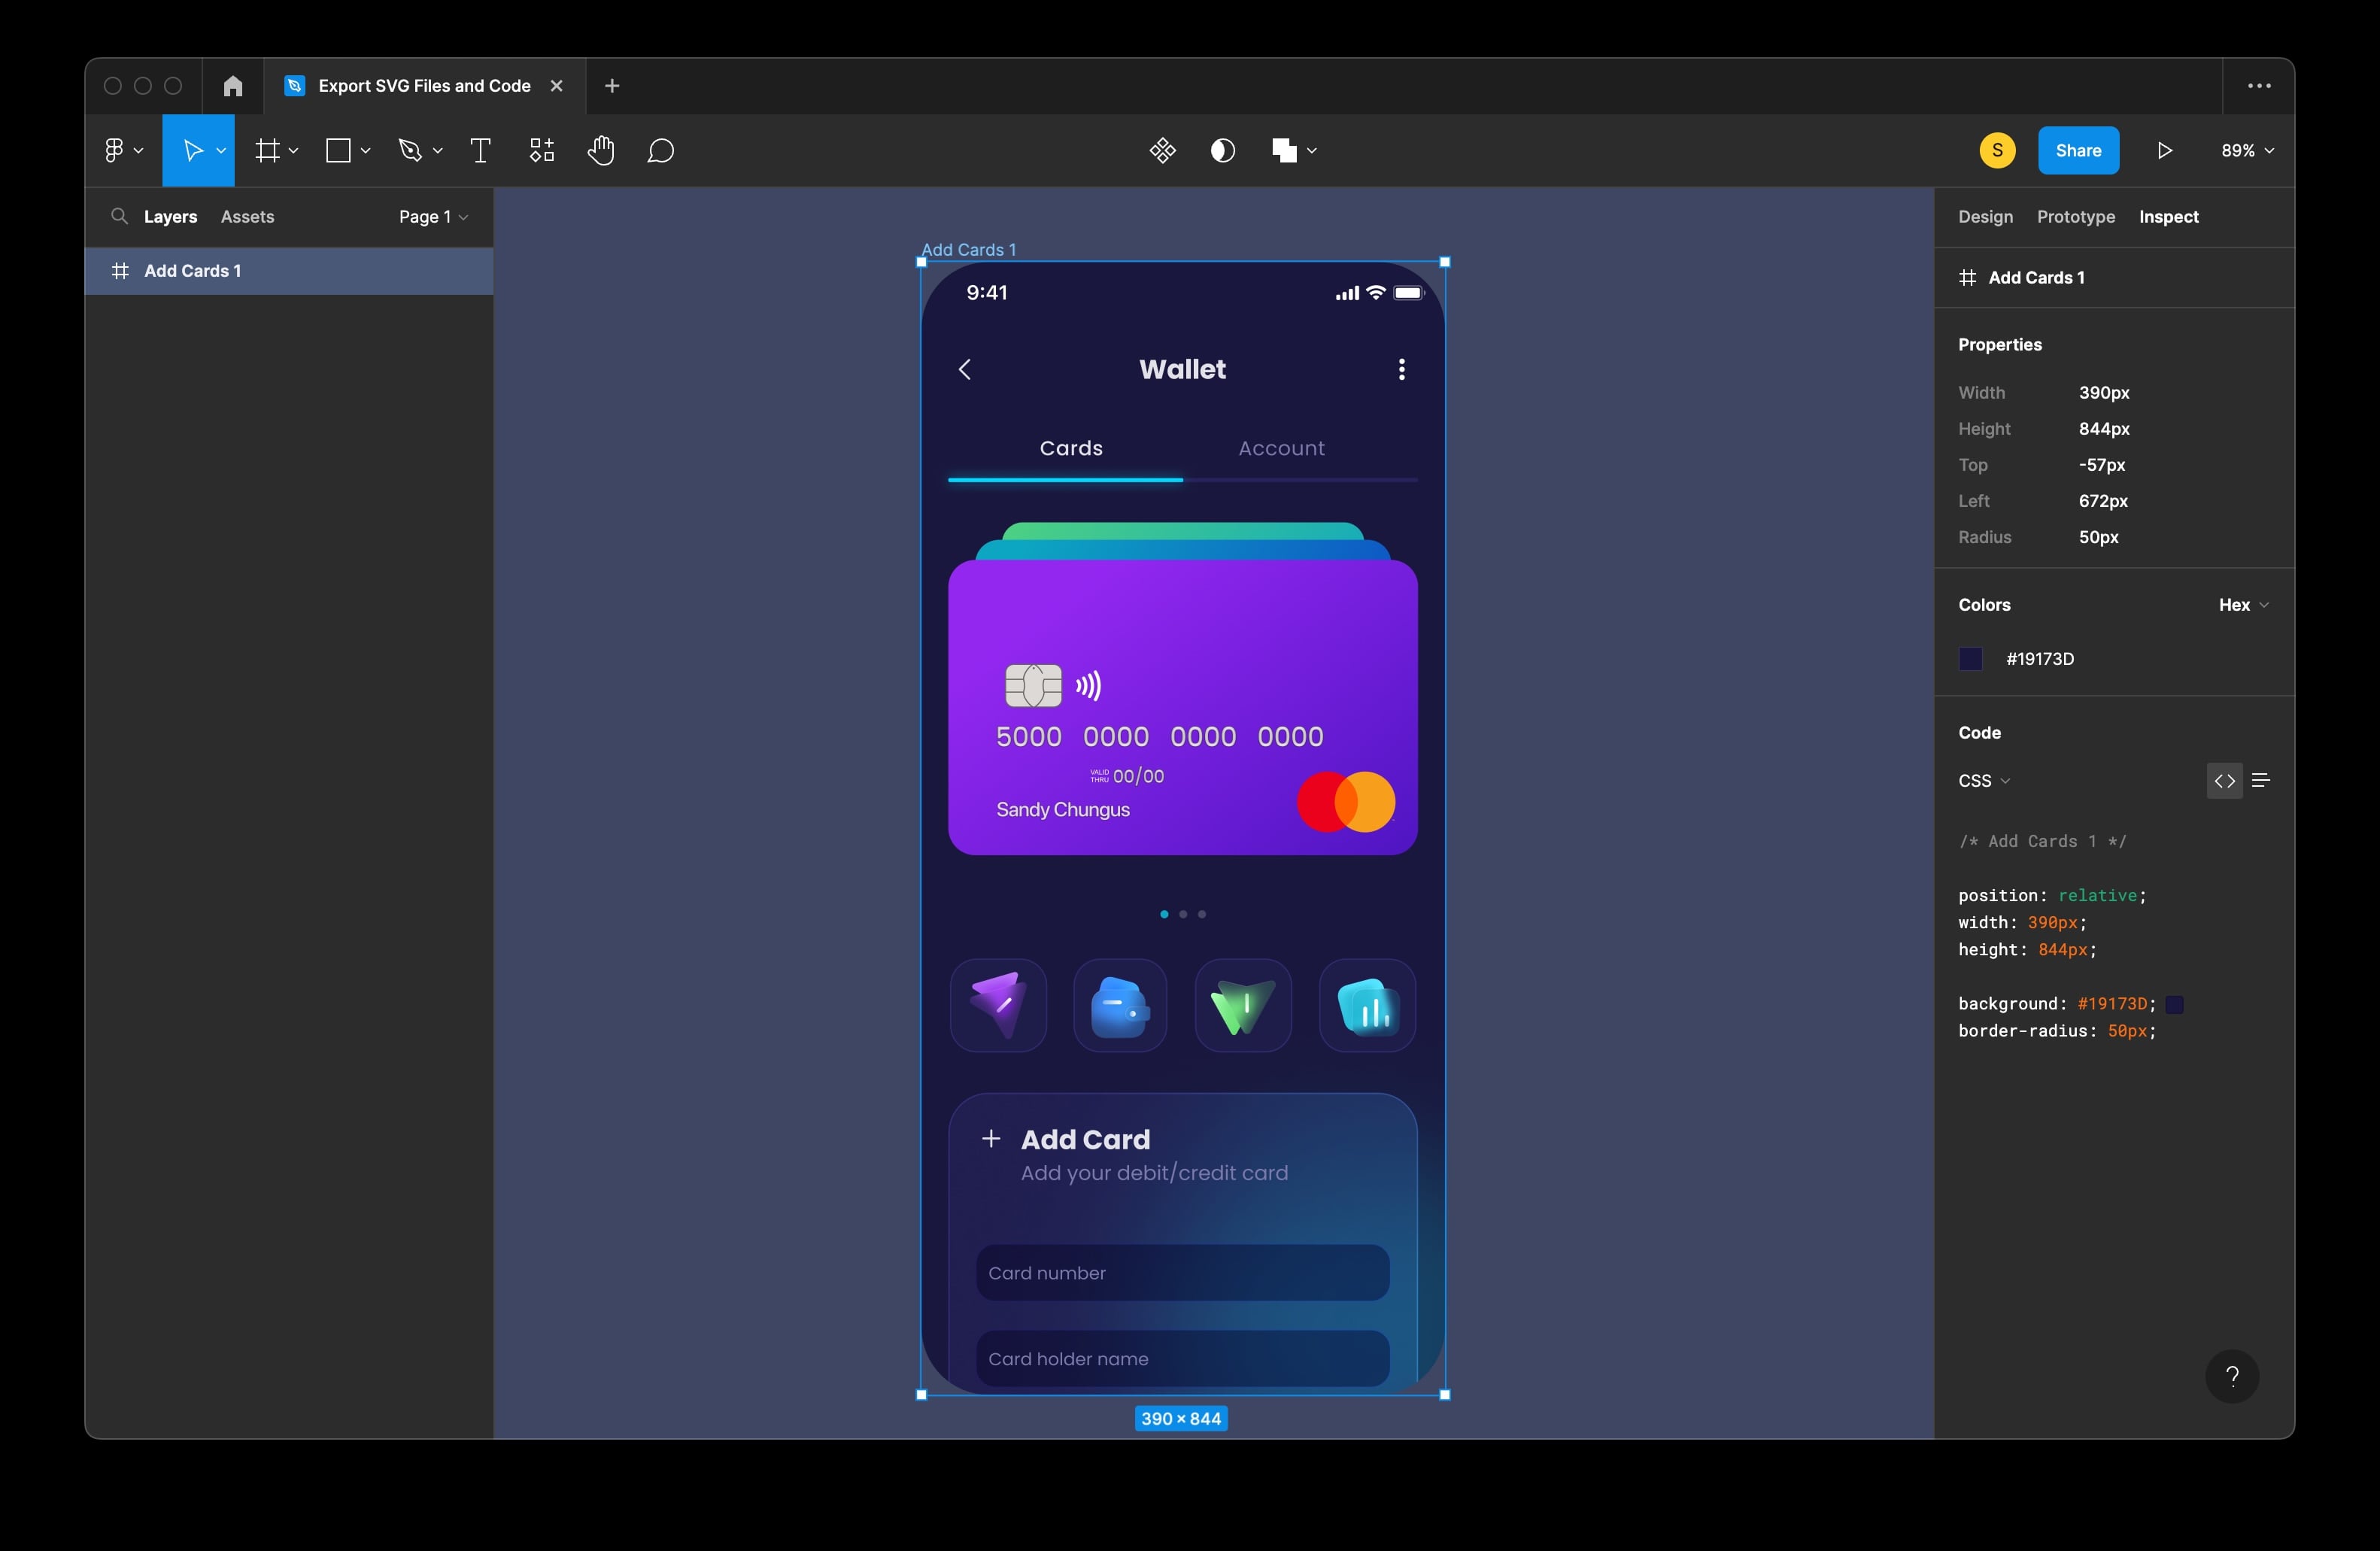Switch to the Inspect tab
2380x1551 pixels.
click(x=2168, y=216)
